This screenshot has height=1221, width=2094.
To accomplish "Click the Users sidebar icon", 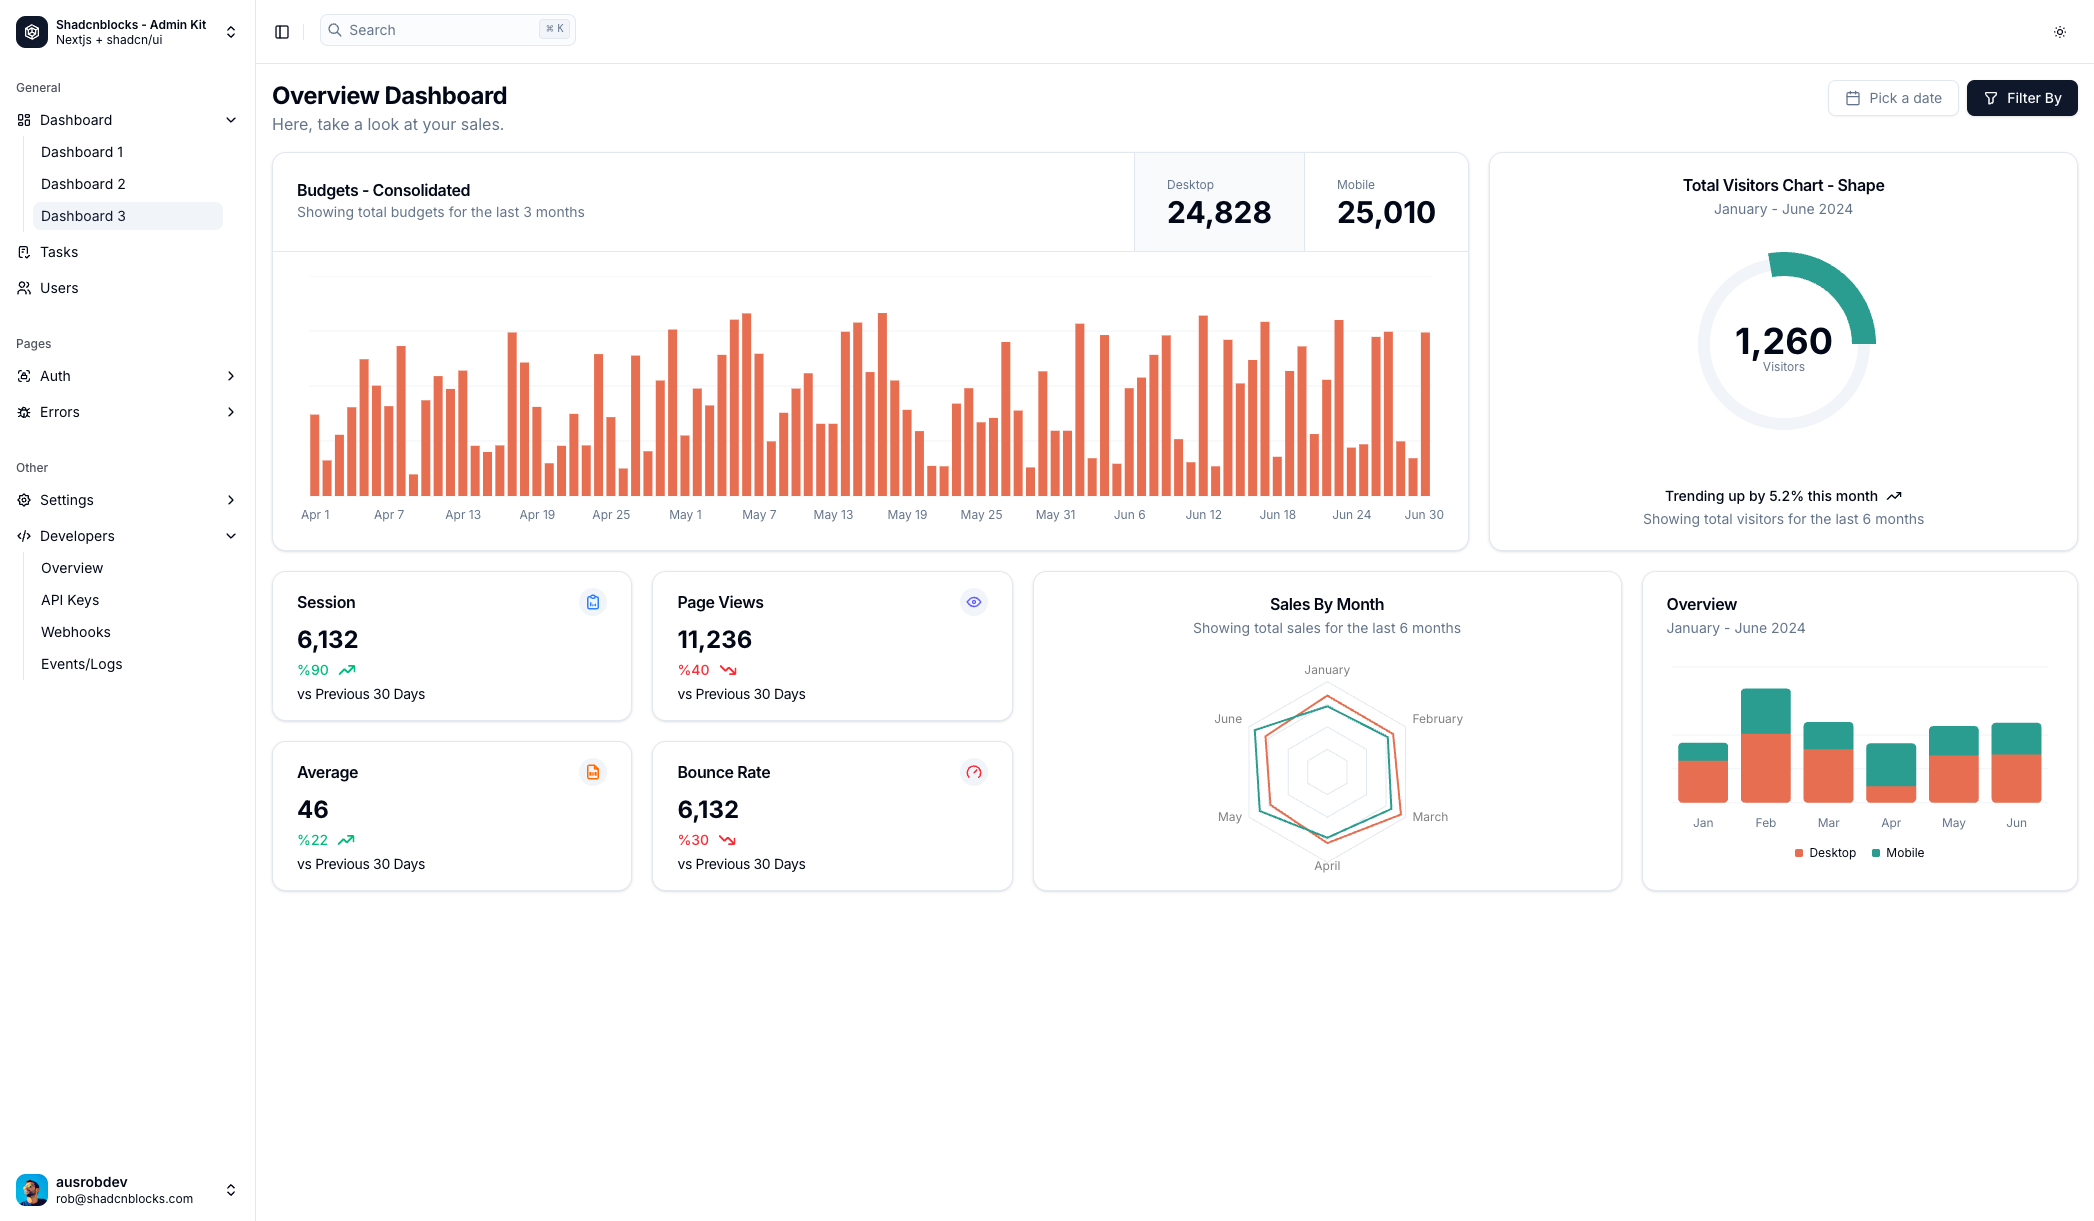I will (24, 288).
